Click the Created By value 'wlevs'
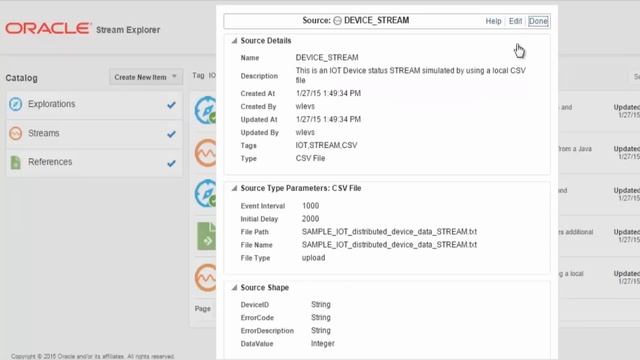The height and width of the screenshot is (360, 640). [x=305, y=107]
